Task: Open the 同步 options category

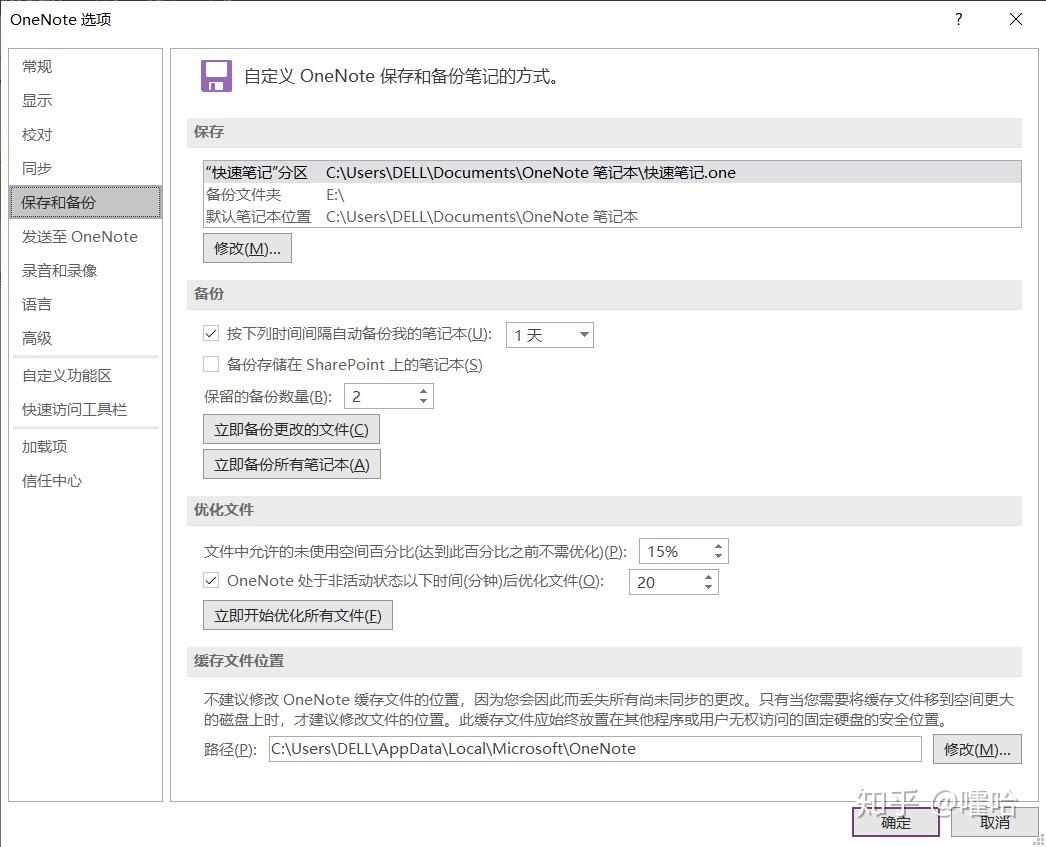Action: coord(37,169)
